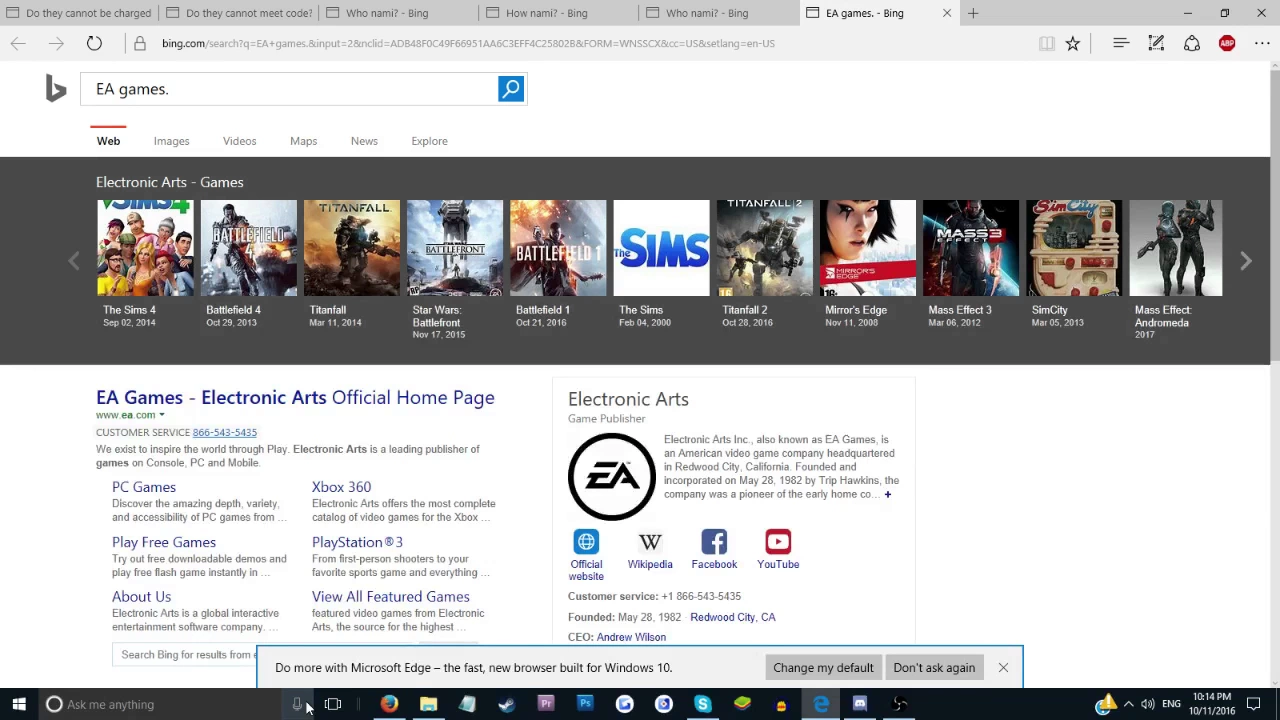The width and height of the screenshot is (1280, 720).
Task: Launch Firefox from the taskbar
Action: [x=389, y=704]
